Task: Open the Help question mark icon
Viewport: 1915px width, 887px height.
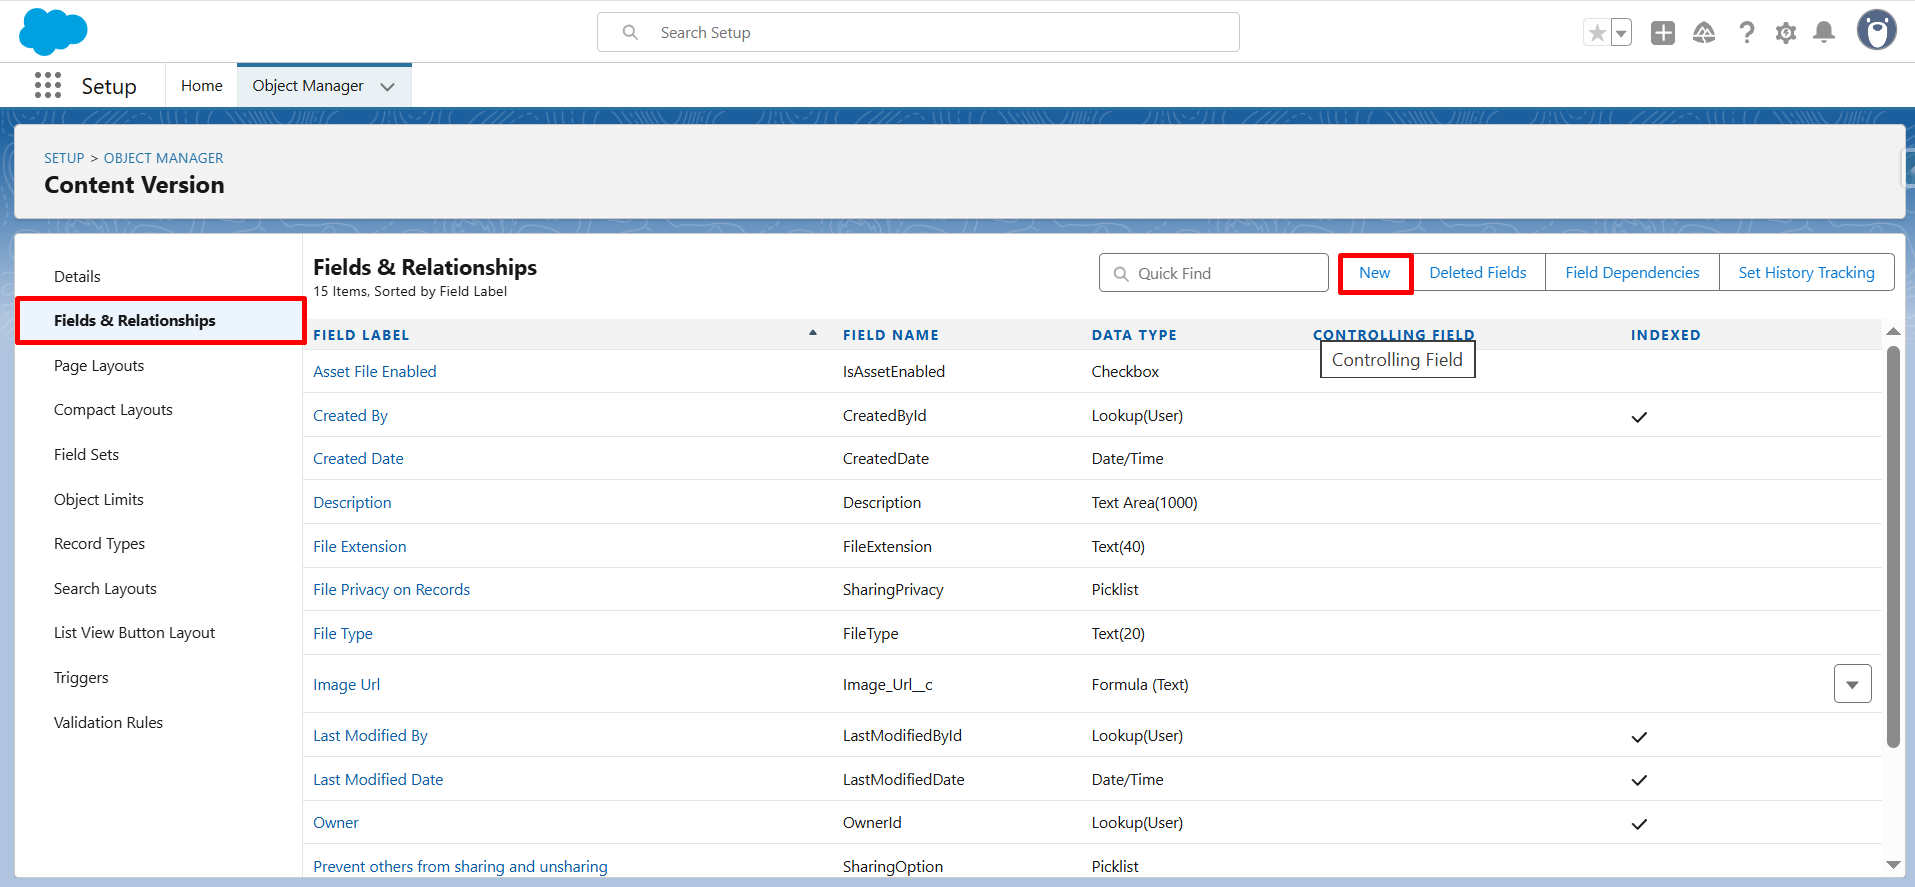Action: 1746,33
